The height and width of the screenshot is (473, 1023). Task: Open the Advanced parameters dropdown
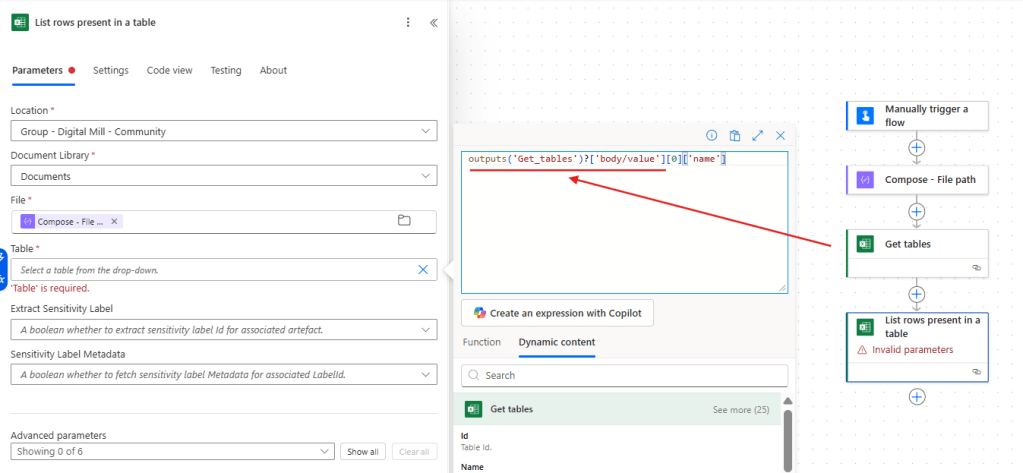173,451
